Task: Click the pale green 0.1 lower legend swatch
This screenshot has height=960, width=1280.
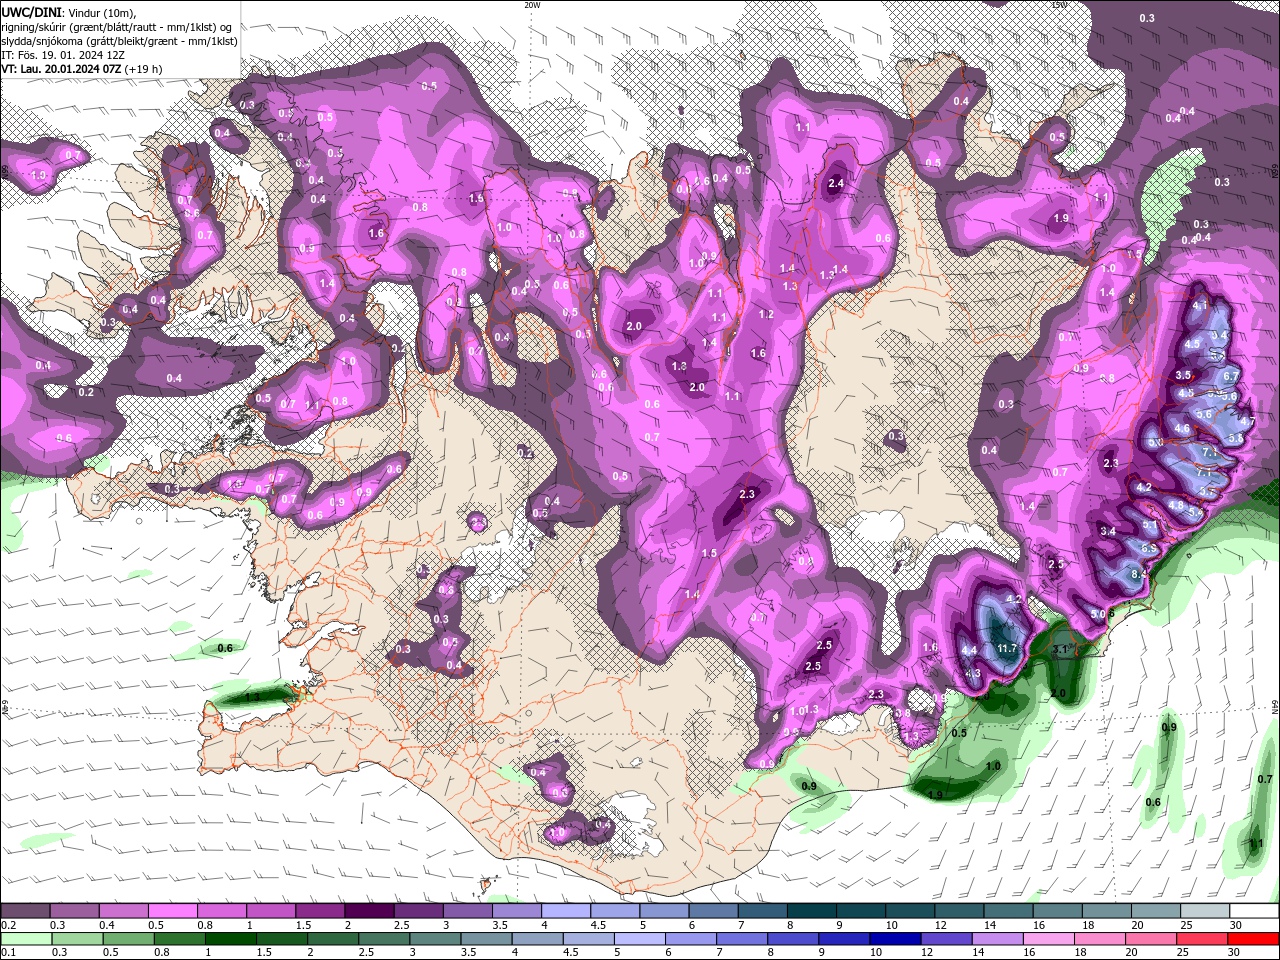Action: click(25, 939)
